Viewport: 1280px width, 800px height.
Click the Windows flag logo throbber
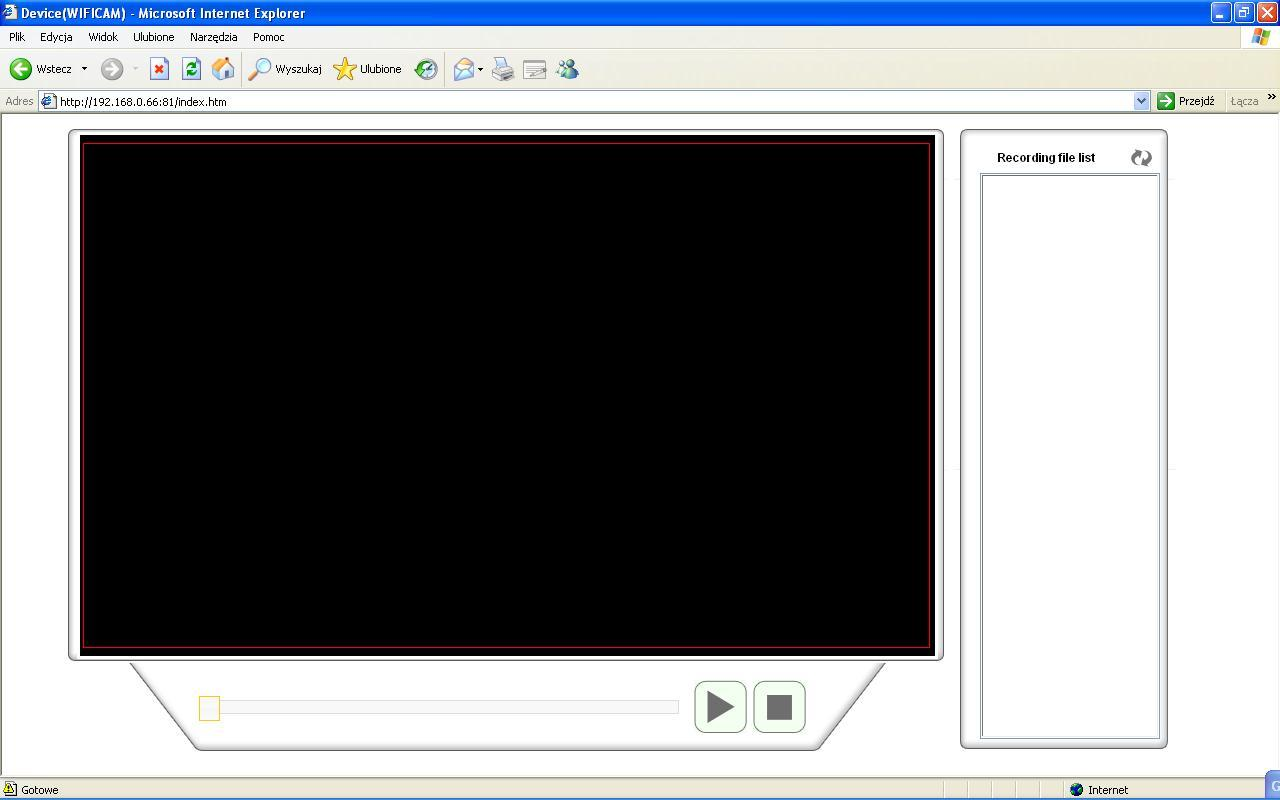(x=1260, y=37)
